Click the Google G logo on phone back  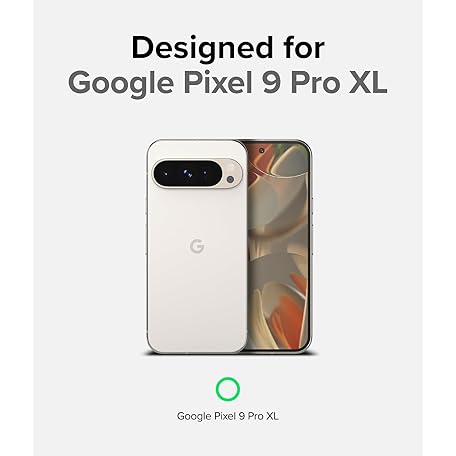197,246
